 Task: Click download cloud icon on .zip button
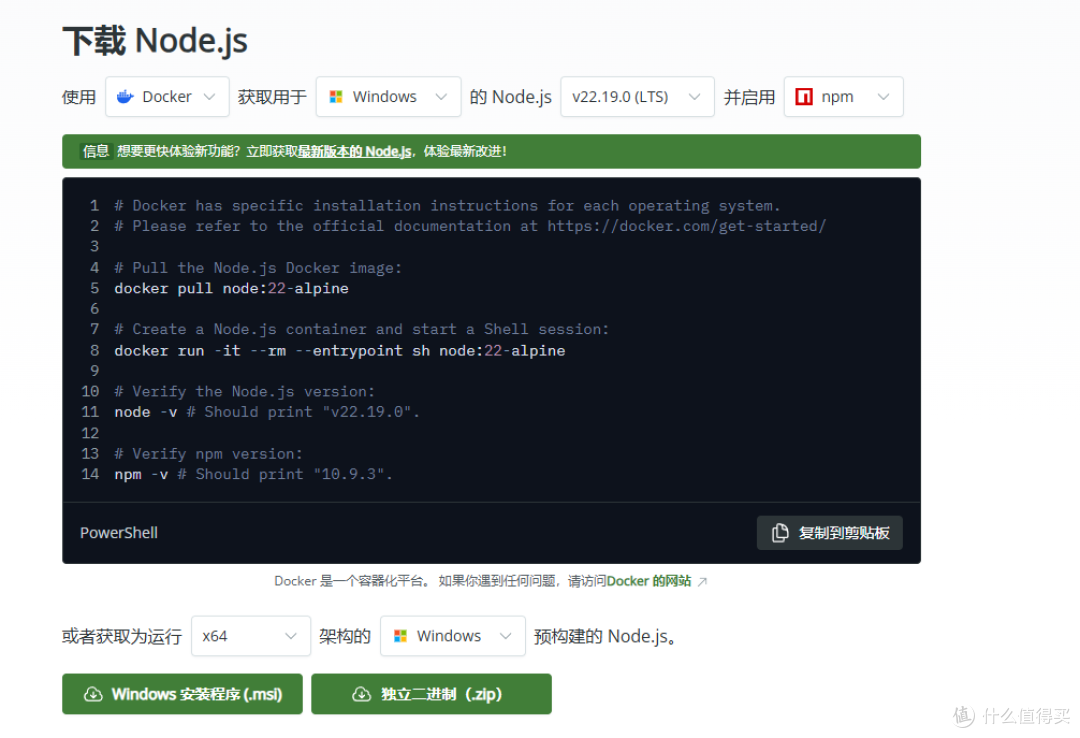[362, 694]
